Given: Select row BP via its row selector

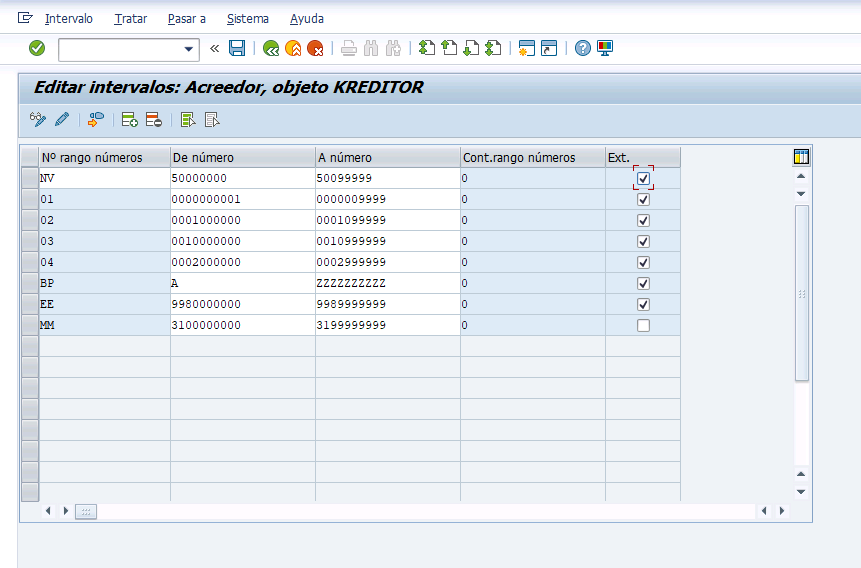Looking at the screenshot, I should pyautogui.click(x=30, y=283).
